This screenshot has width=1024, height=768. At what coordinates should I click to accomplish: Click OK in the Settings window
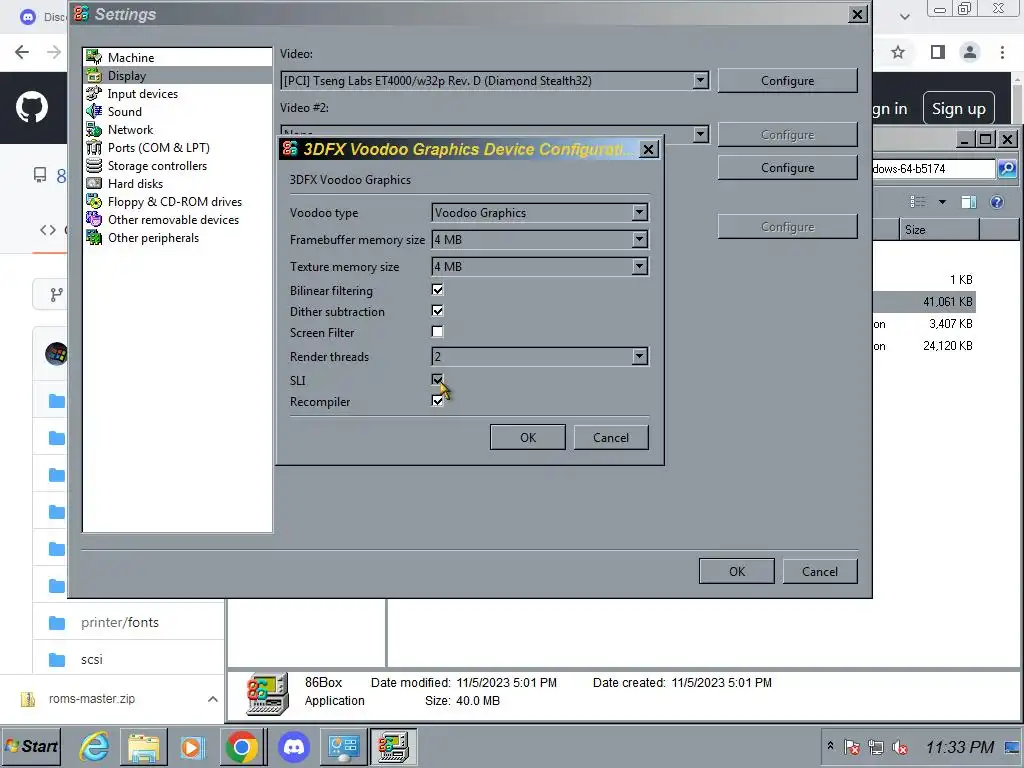tap(737, 571)
